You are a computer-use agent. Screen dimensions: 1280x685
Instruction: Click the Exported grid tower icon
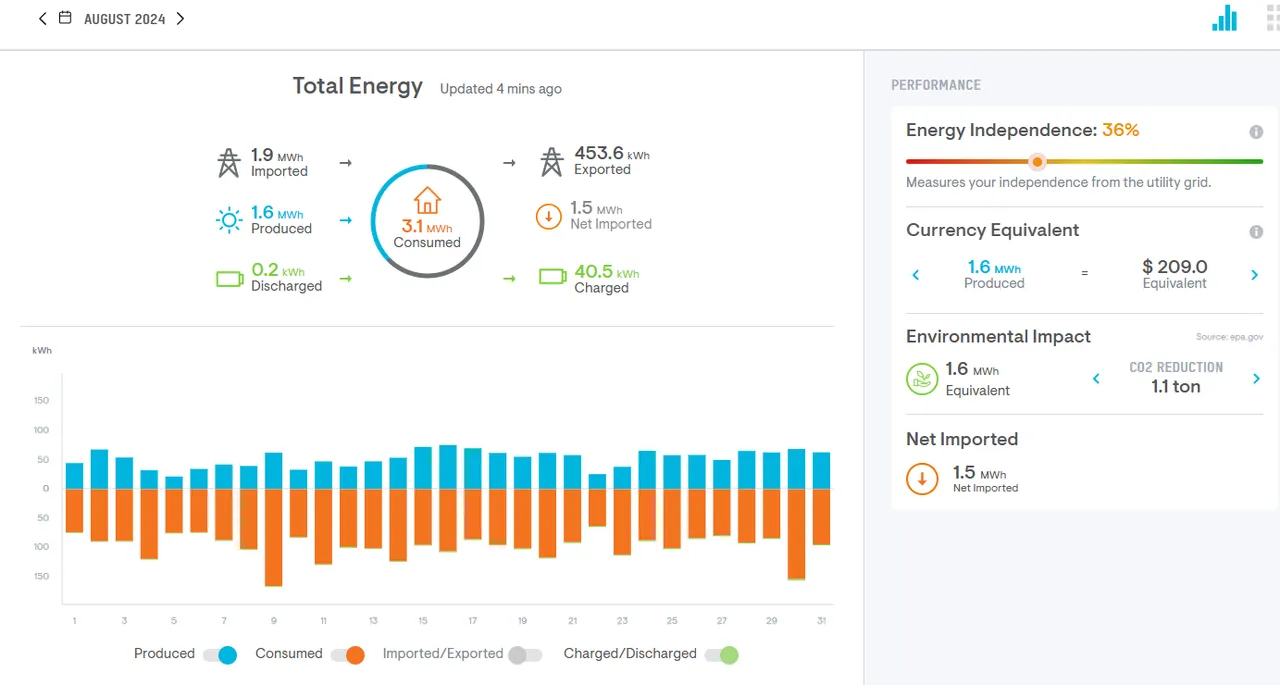(552, 162)
